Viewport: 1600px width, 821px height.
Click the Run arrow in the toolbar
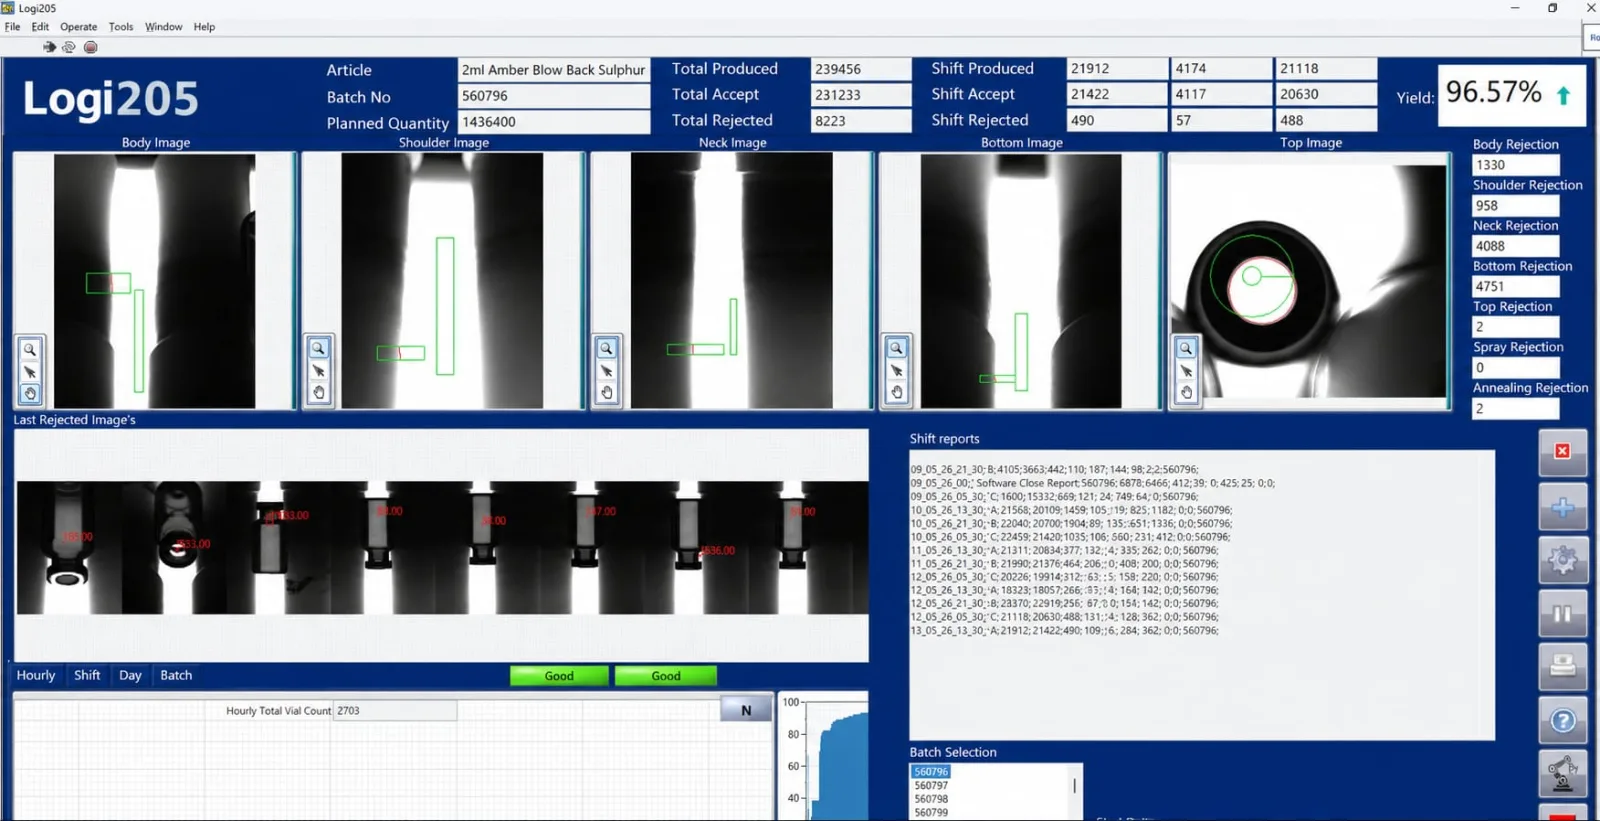point(49,47)
